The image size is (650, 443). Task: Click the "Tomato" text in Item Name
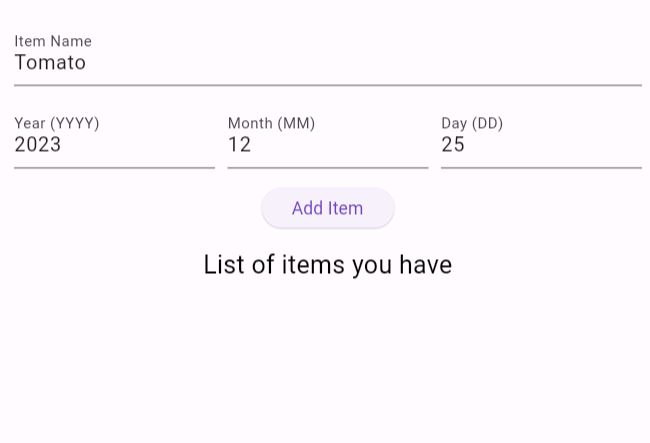[50, 63]
